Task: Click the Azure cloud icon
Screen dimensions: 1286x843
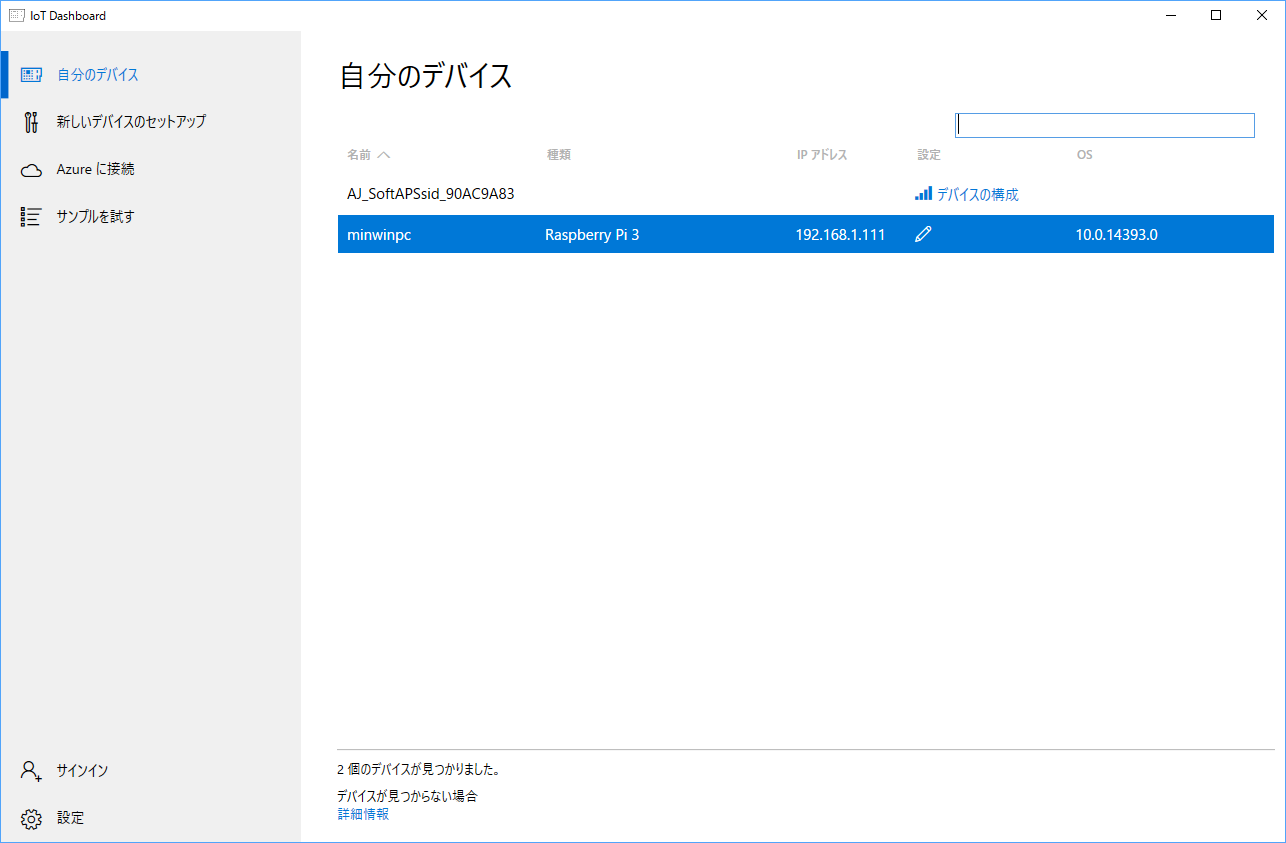Action: coord(31,170)
